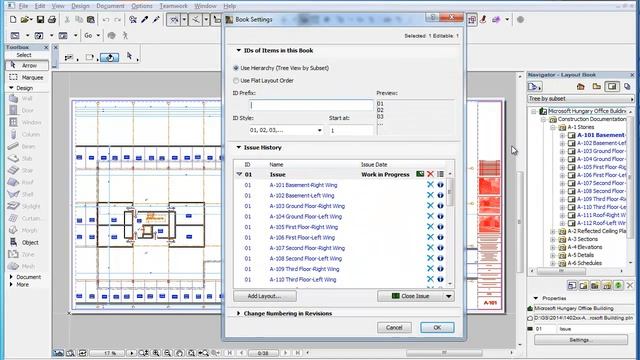The width and height of the screenshot is (640, 360).
Task: Expand Change Numbering in Revisions section
Action: pos(239,313)
